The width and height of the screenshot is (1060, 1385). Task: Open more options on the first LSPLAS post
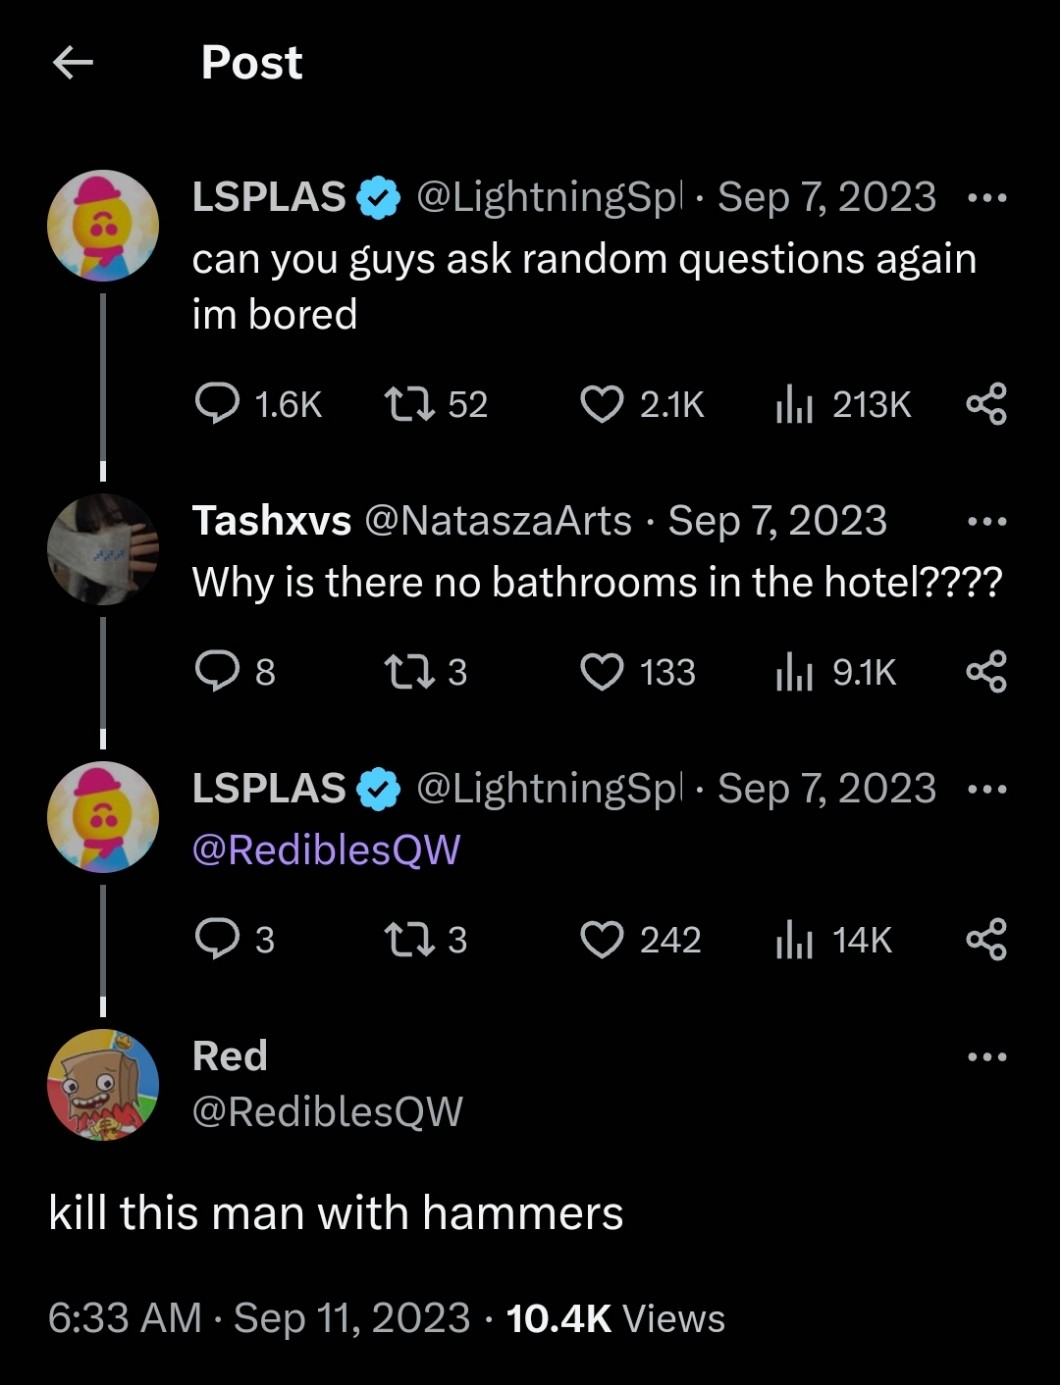pos(987,198)
